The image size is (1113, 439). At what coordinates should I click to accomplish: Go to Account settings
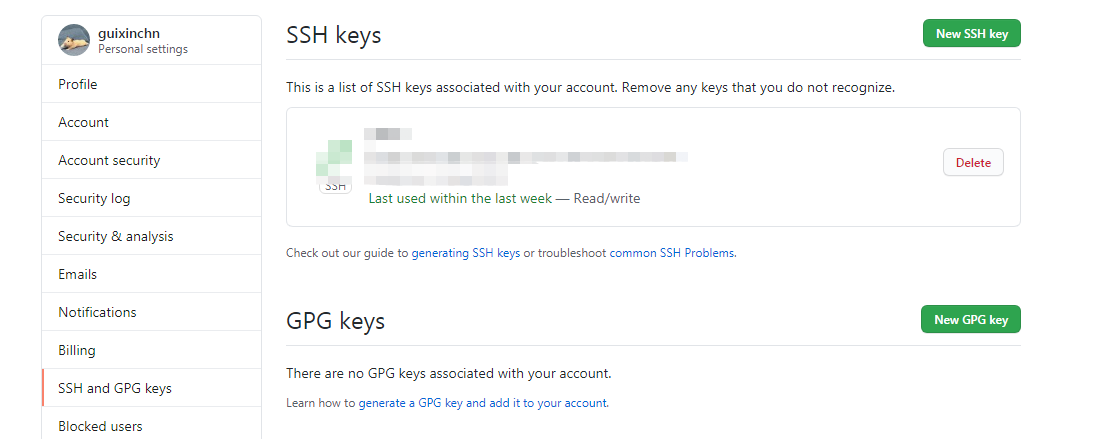coord(84,123)
